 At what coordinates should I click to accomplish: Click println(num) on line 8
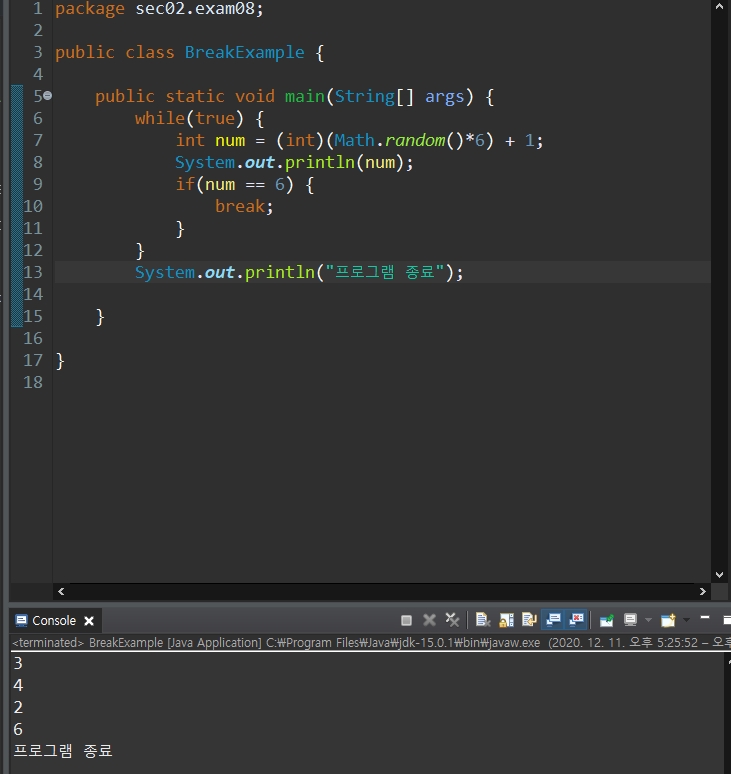345,162
